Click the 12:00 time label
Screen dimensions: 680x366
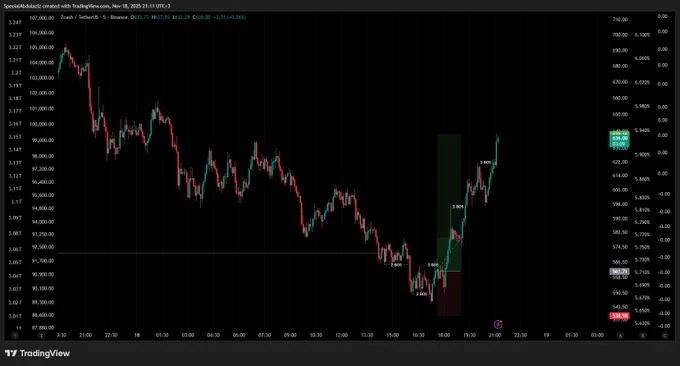[341, 335]
